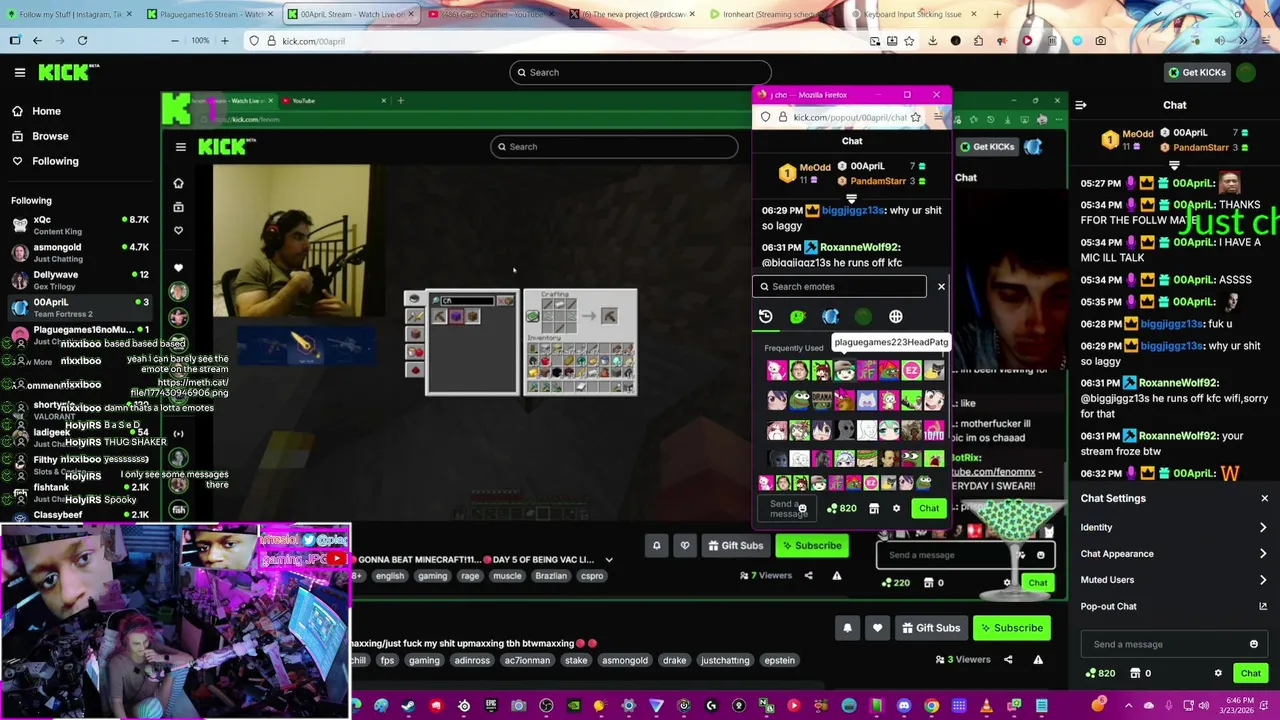Go to Browse in Kick sidebar
1280x720 pixels.
(x=50, y=136)
